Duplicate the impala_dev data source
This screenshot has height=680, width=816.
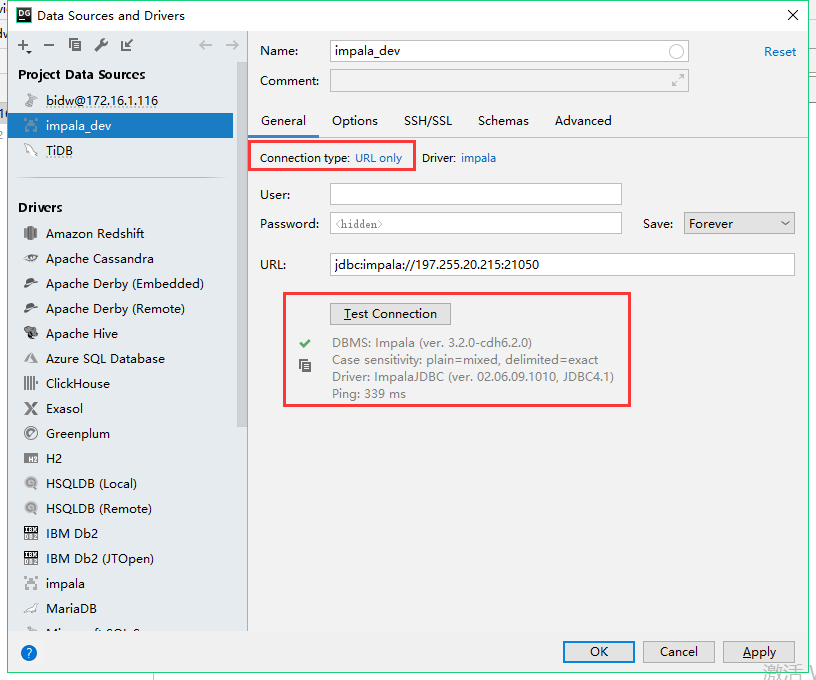[x=74, y=45]
